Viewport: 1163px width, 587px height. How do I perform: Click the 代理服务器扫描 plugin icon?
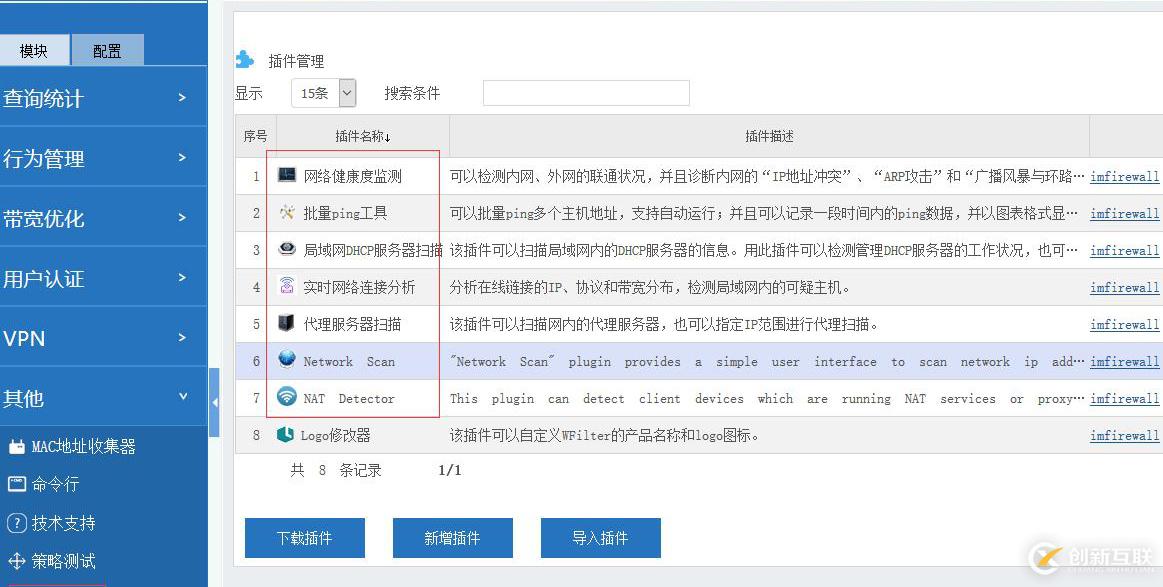coord(286,323)
